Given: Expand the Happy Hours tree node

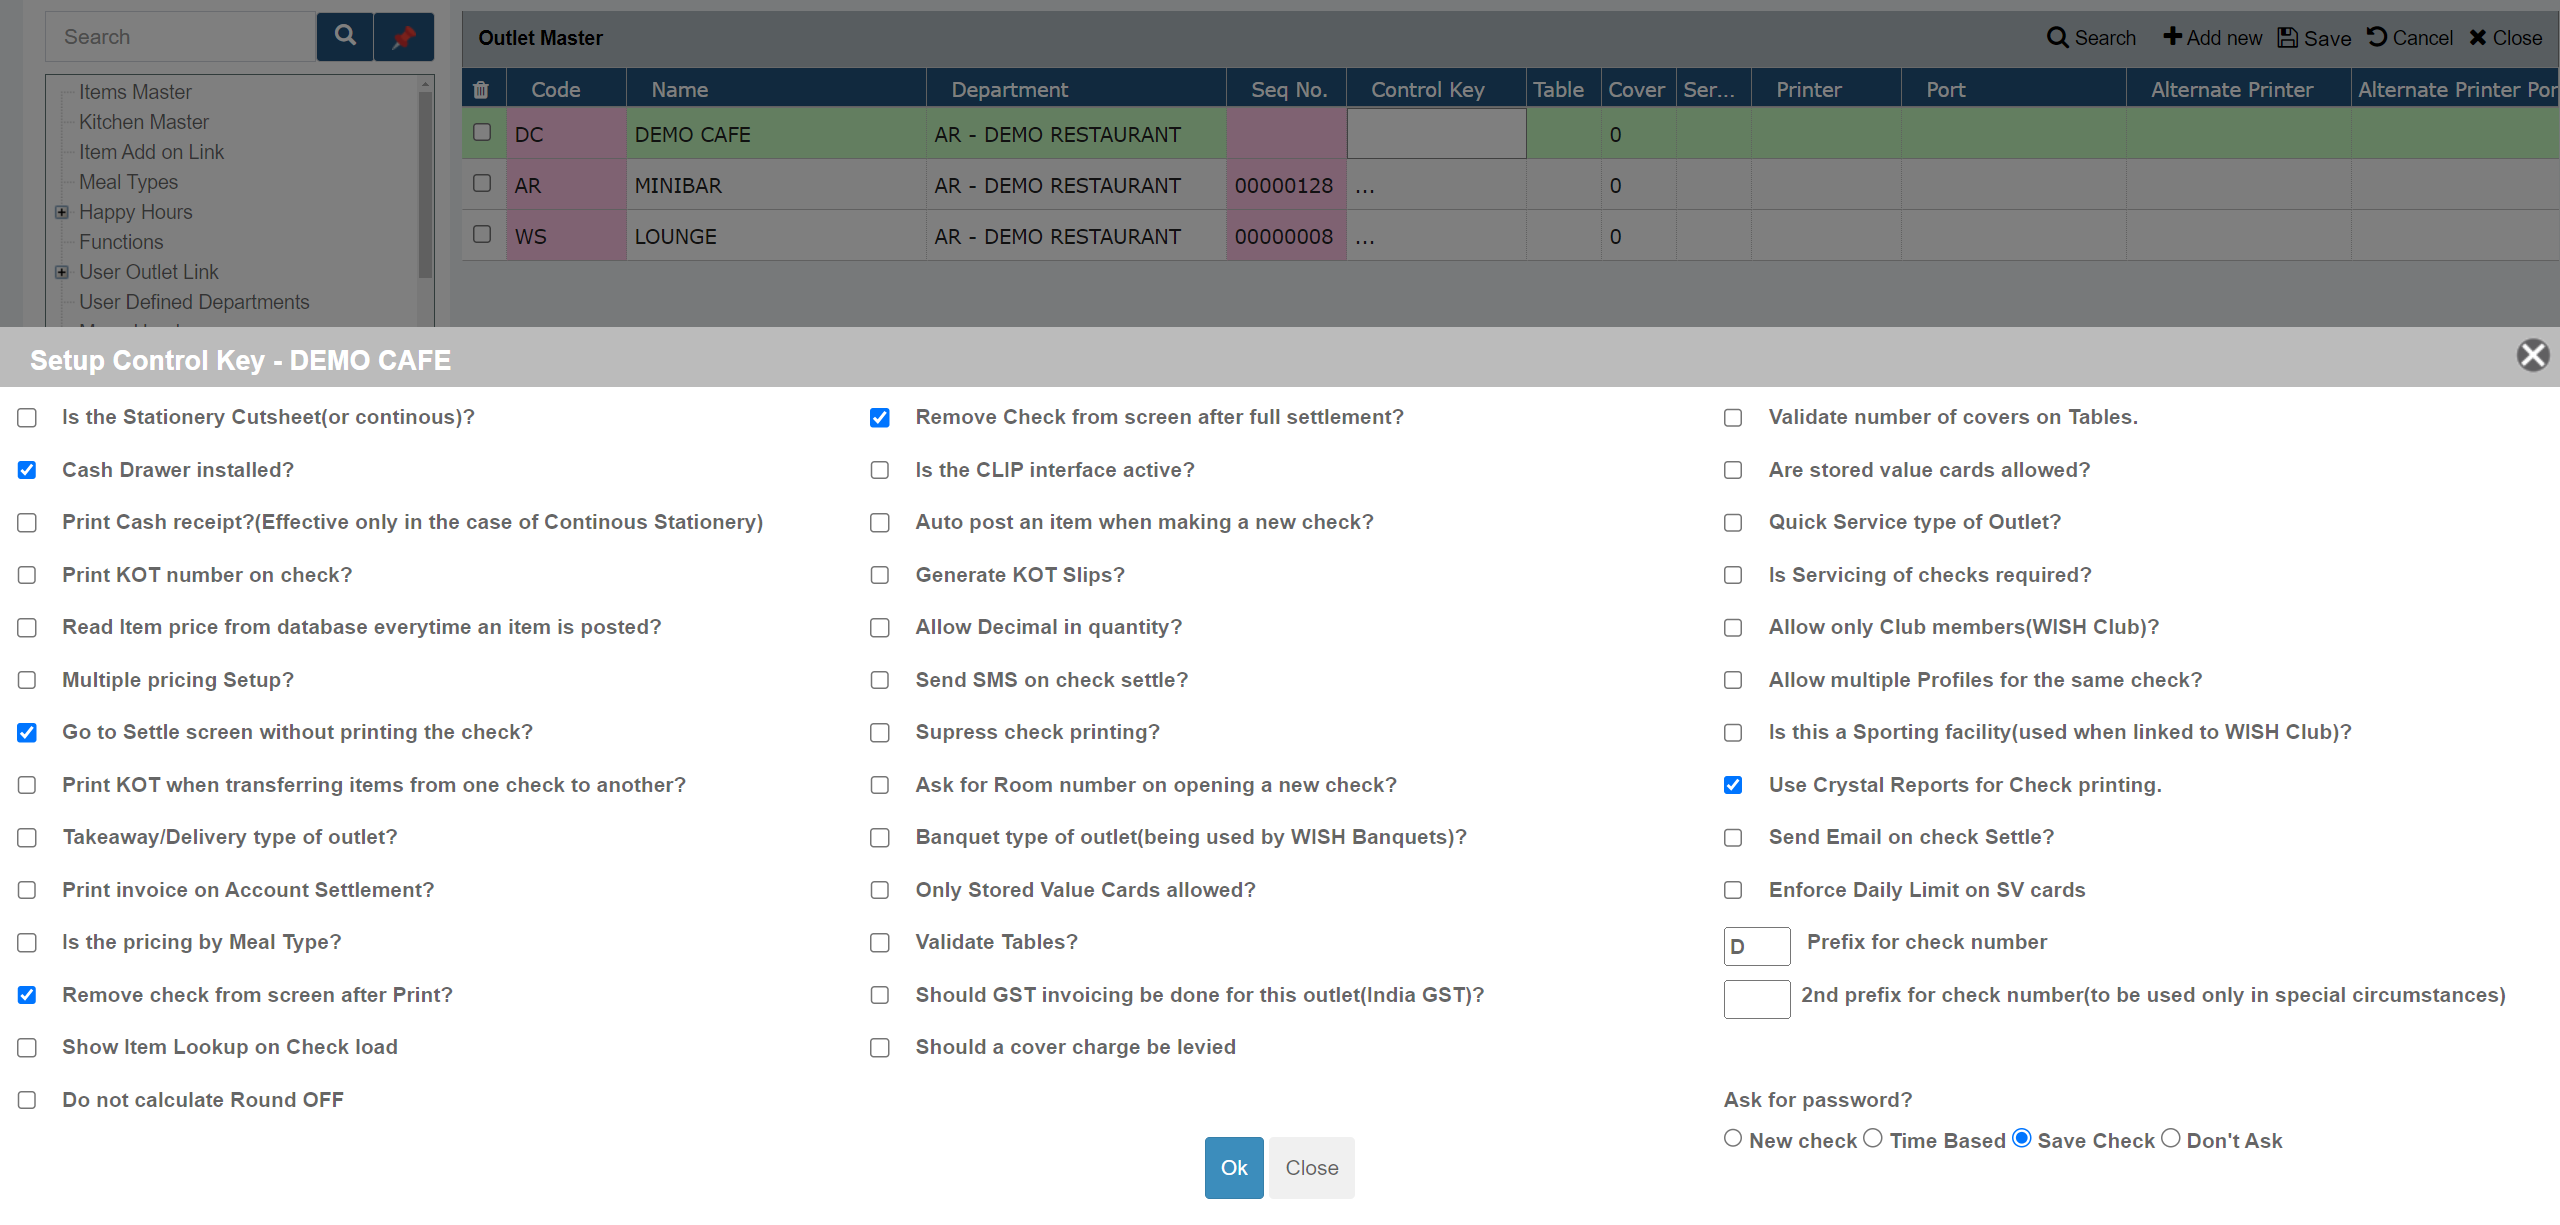Looking at the screenshot, I should pos(62,212).
